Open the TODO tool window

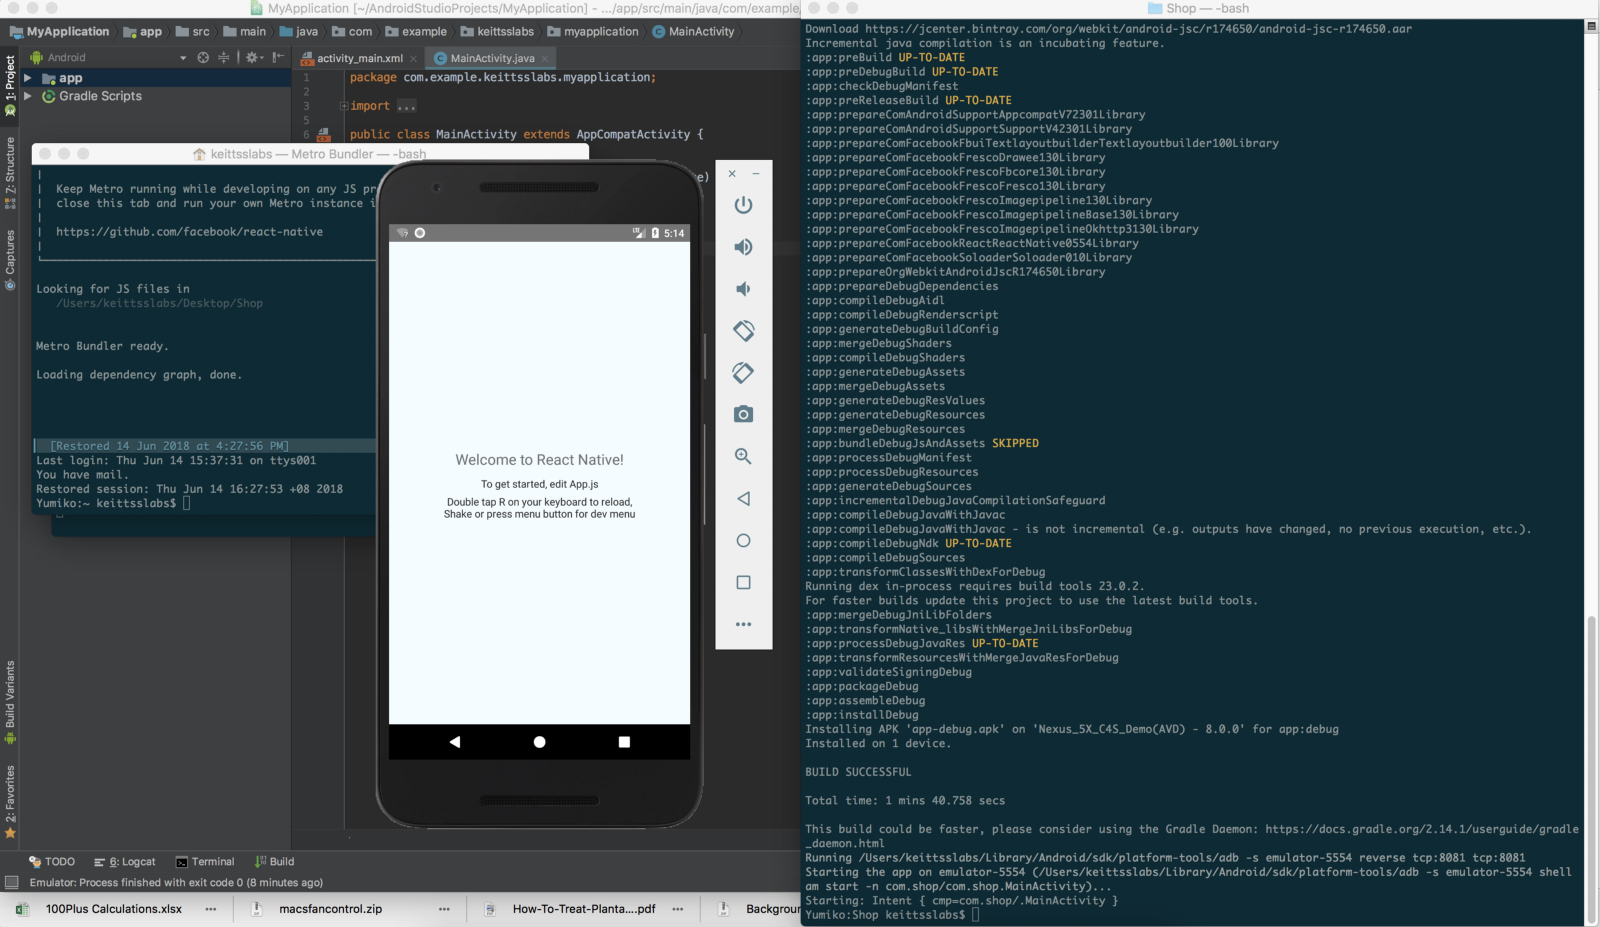[52, 861]
